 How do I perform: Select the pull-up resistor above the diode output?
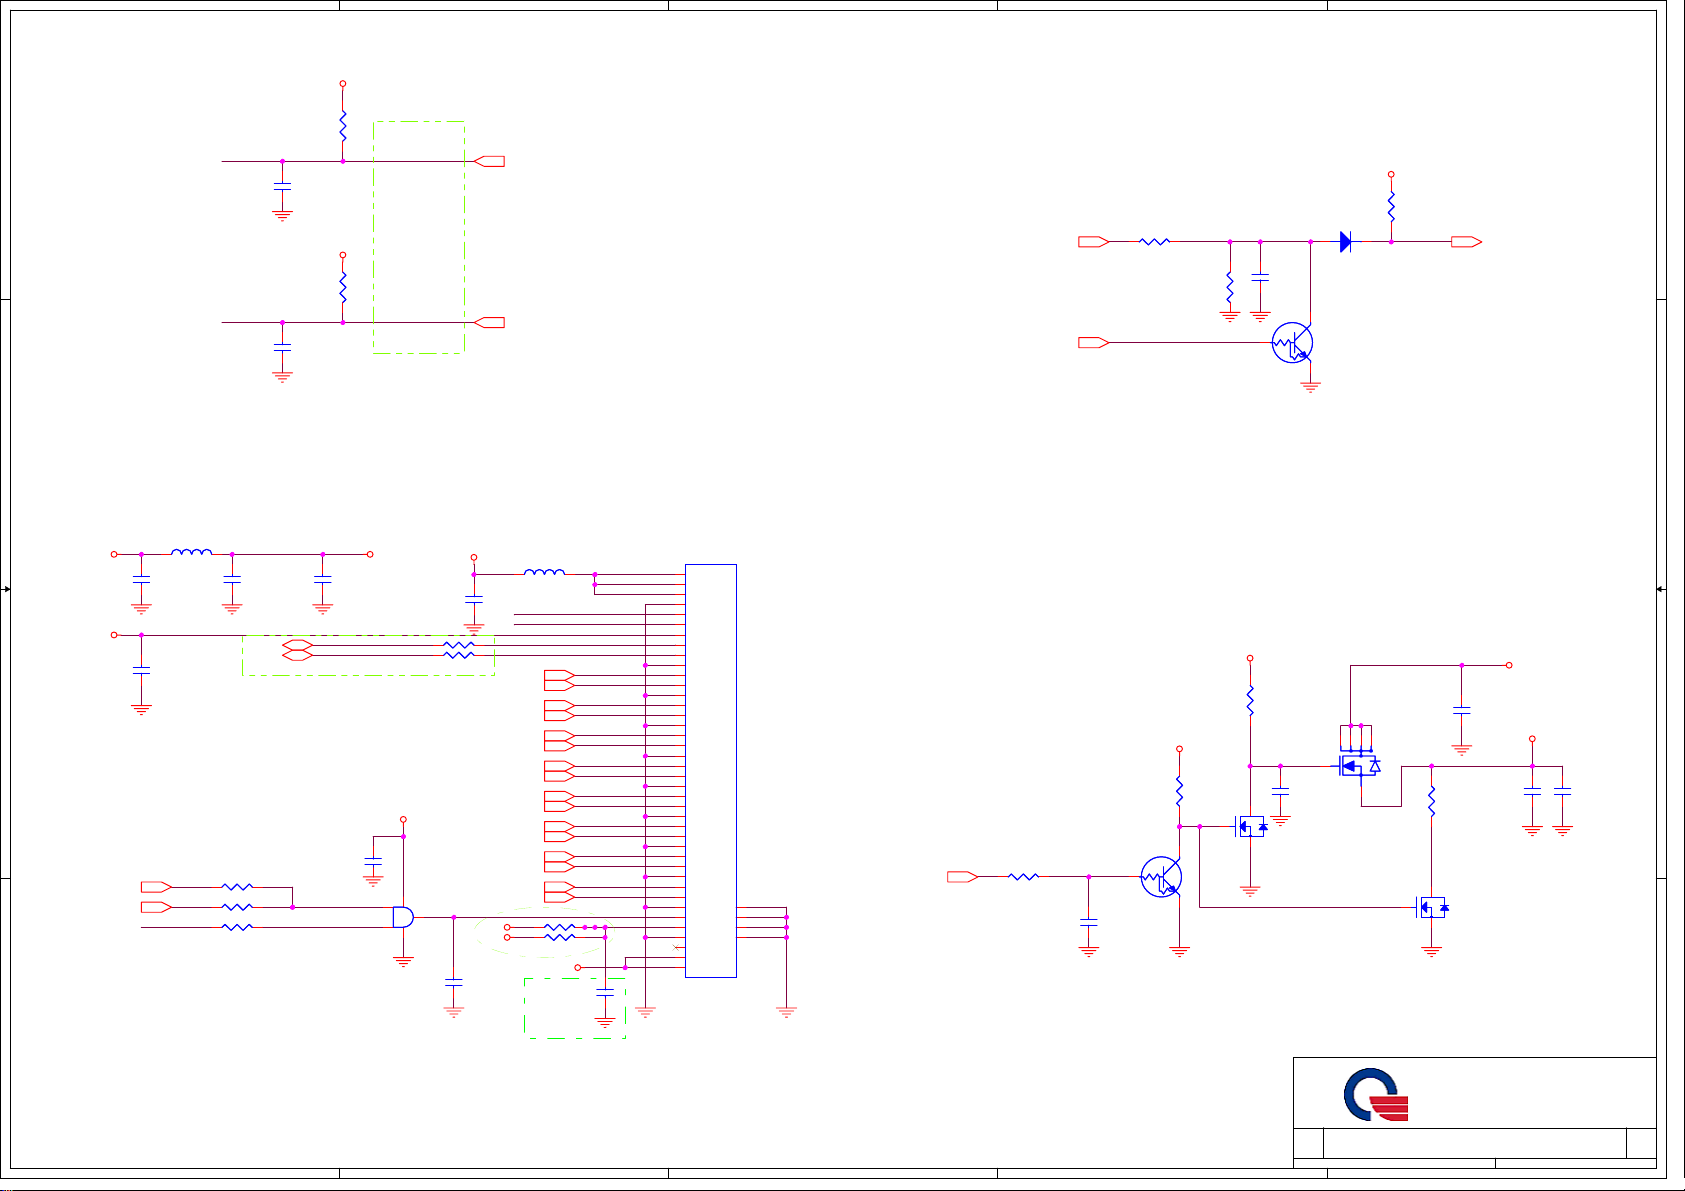pos(1391,207)
